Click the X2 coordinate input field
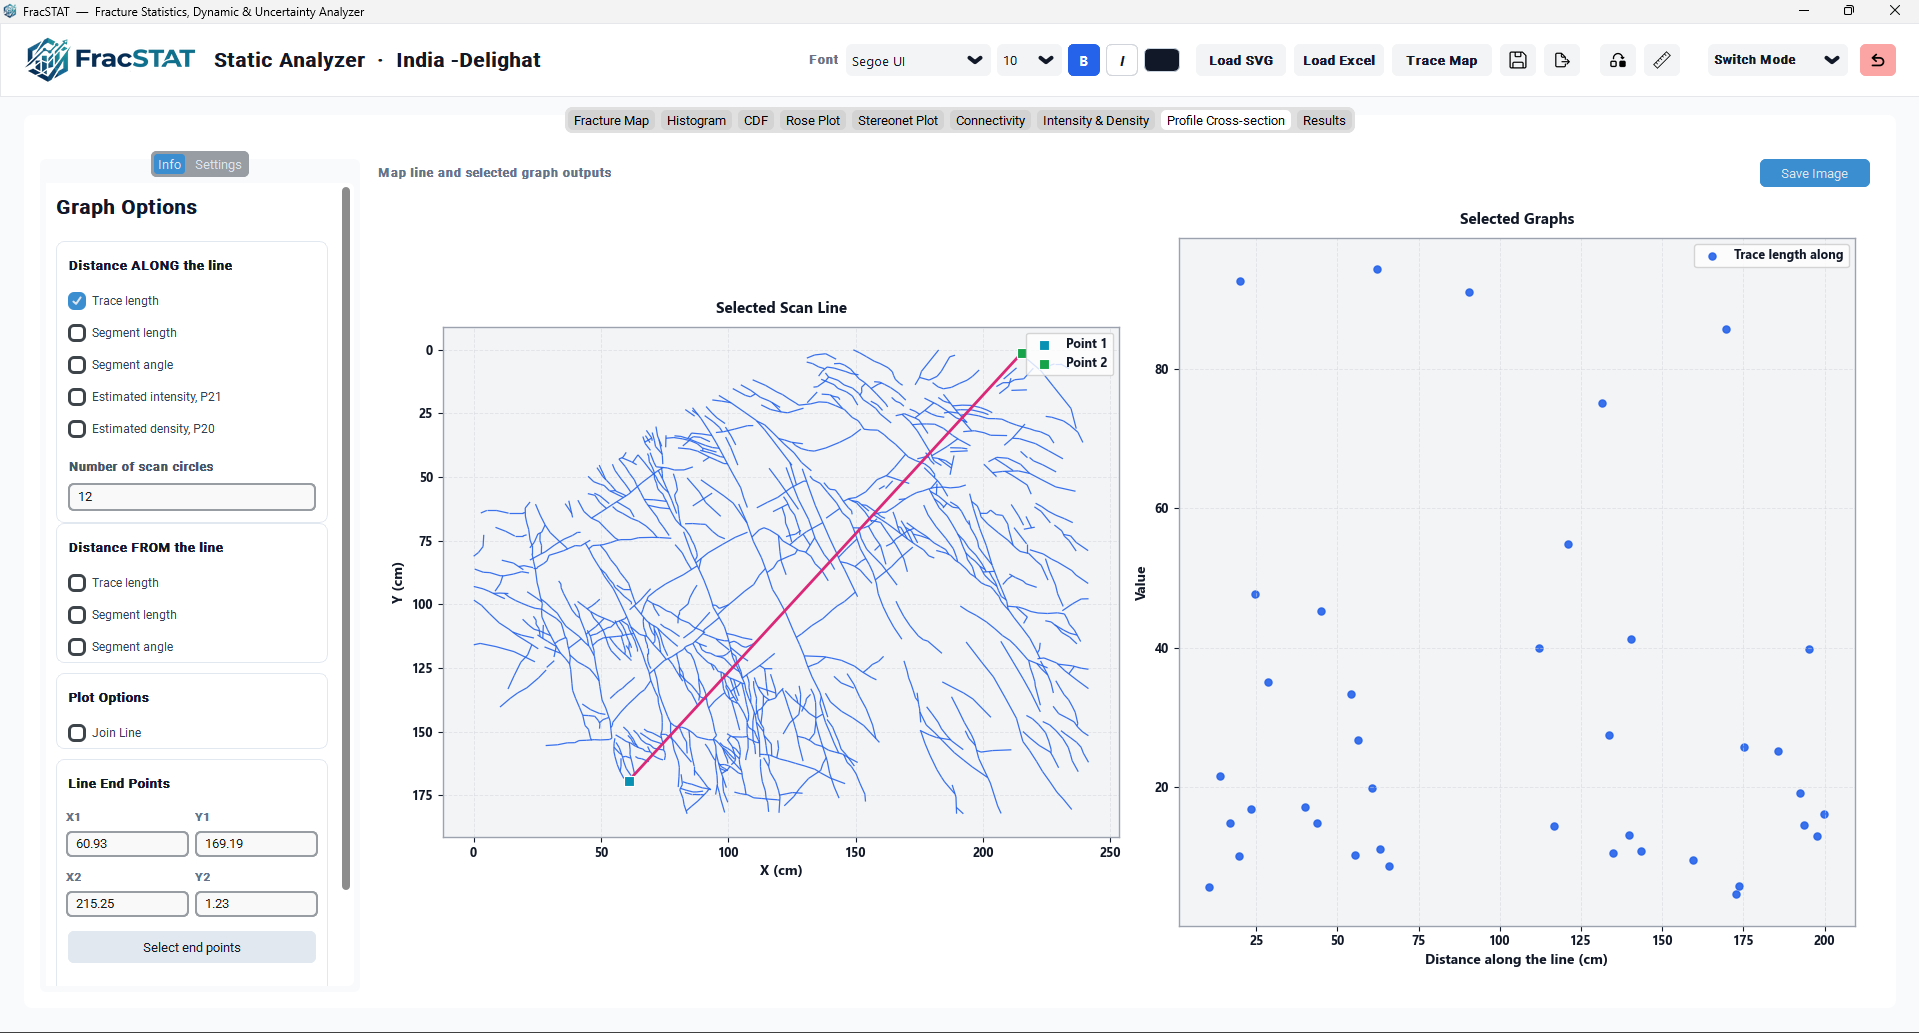Viewport: 1919px width, 1033px height. [127, 904]
